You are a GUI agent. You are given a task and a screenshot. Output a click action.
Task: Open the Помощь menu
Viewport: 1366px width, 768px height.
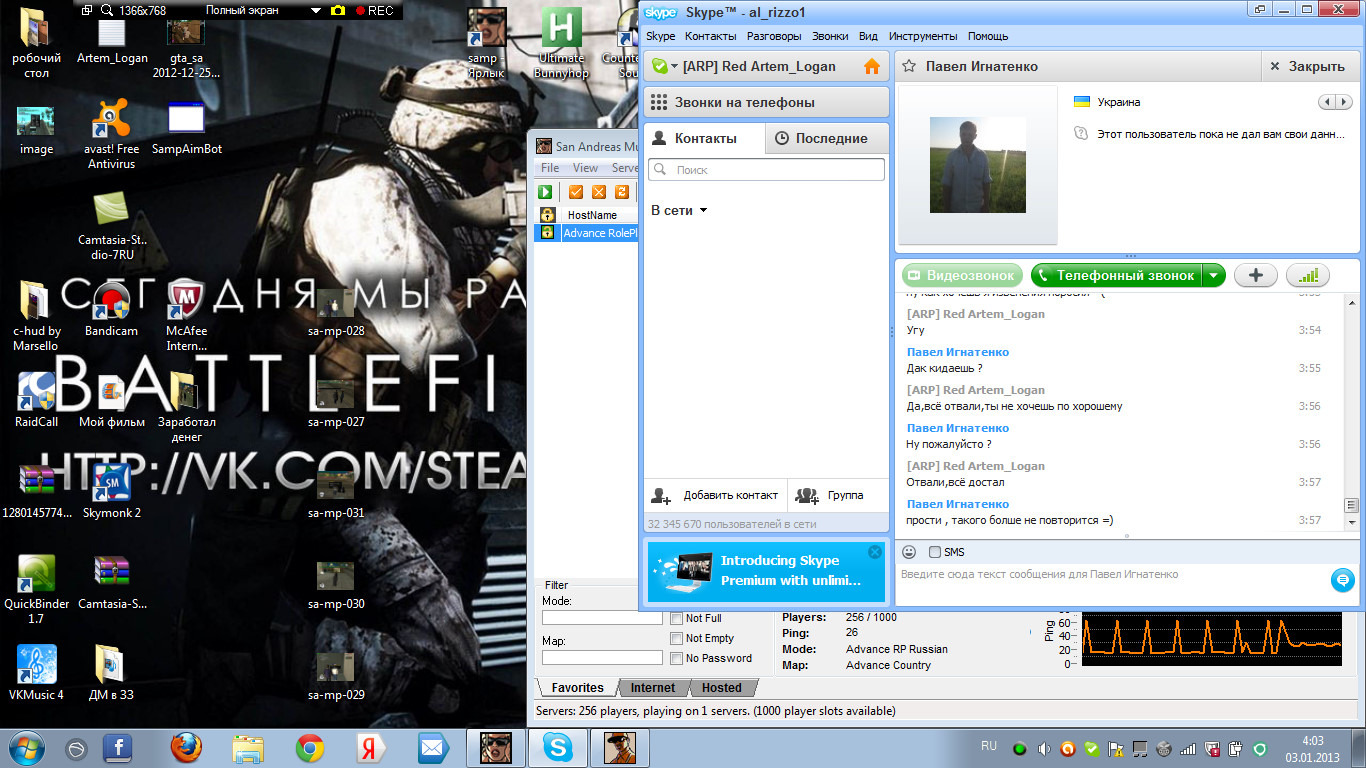pos(988,36)
